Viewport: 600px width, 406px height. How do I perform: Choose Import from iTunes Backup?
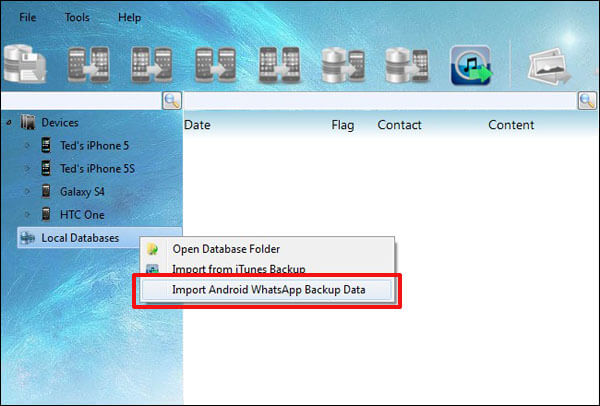pos(239,269)
